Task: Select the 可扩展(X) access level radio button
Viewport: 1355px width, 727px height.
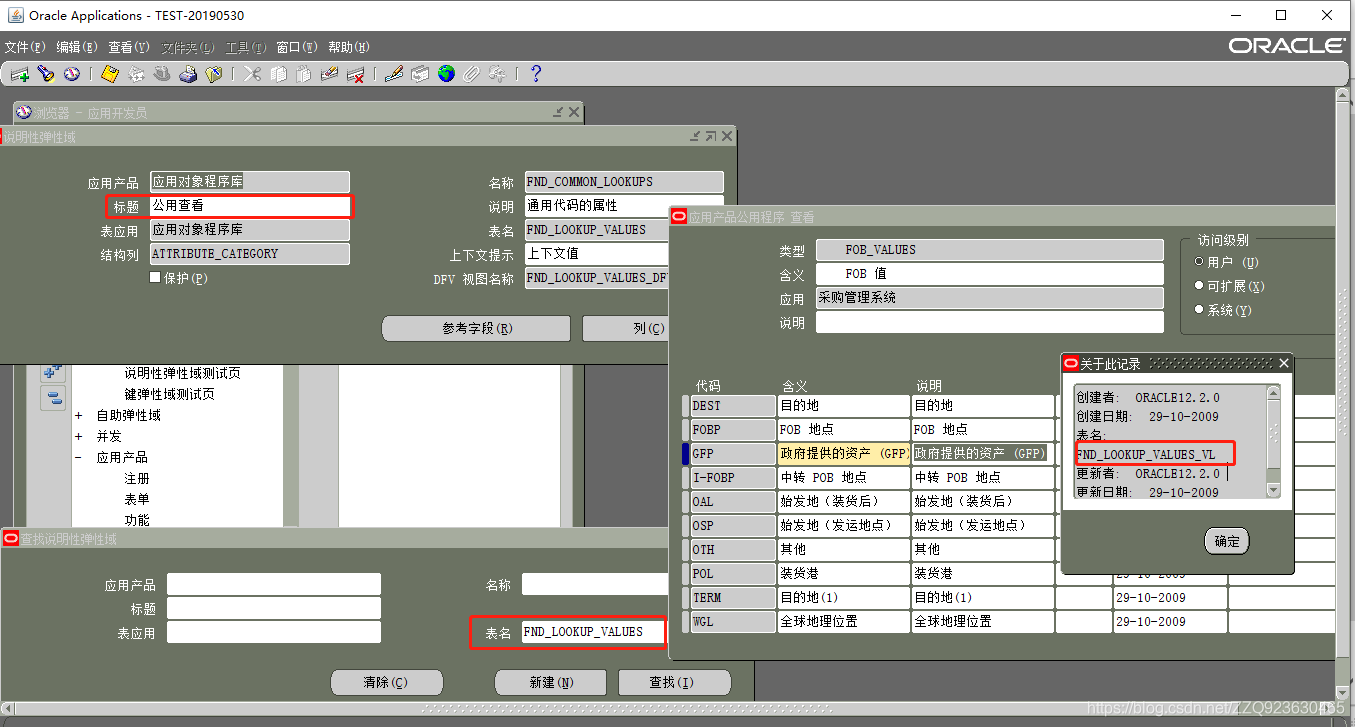Action: click(1200, 286)
